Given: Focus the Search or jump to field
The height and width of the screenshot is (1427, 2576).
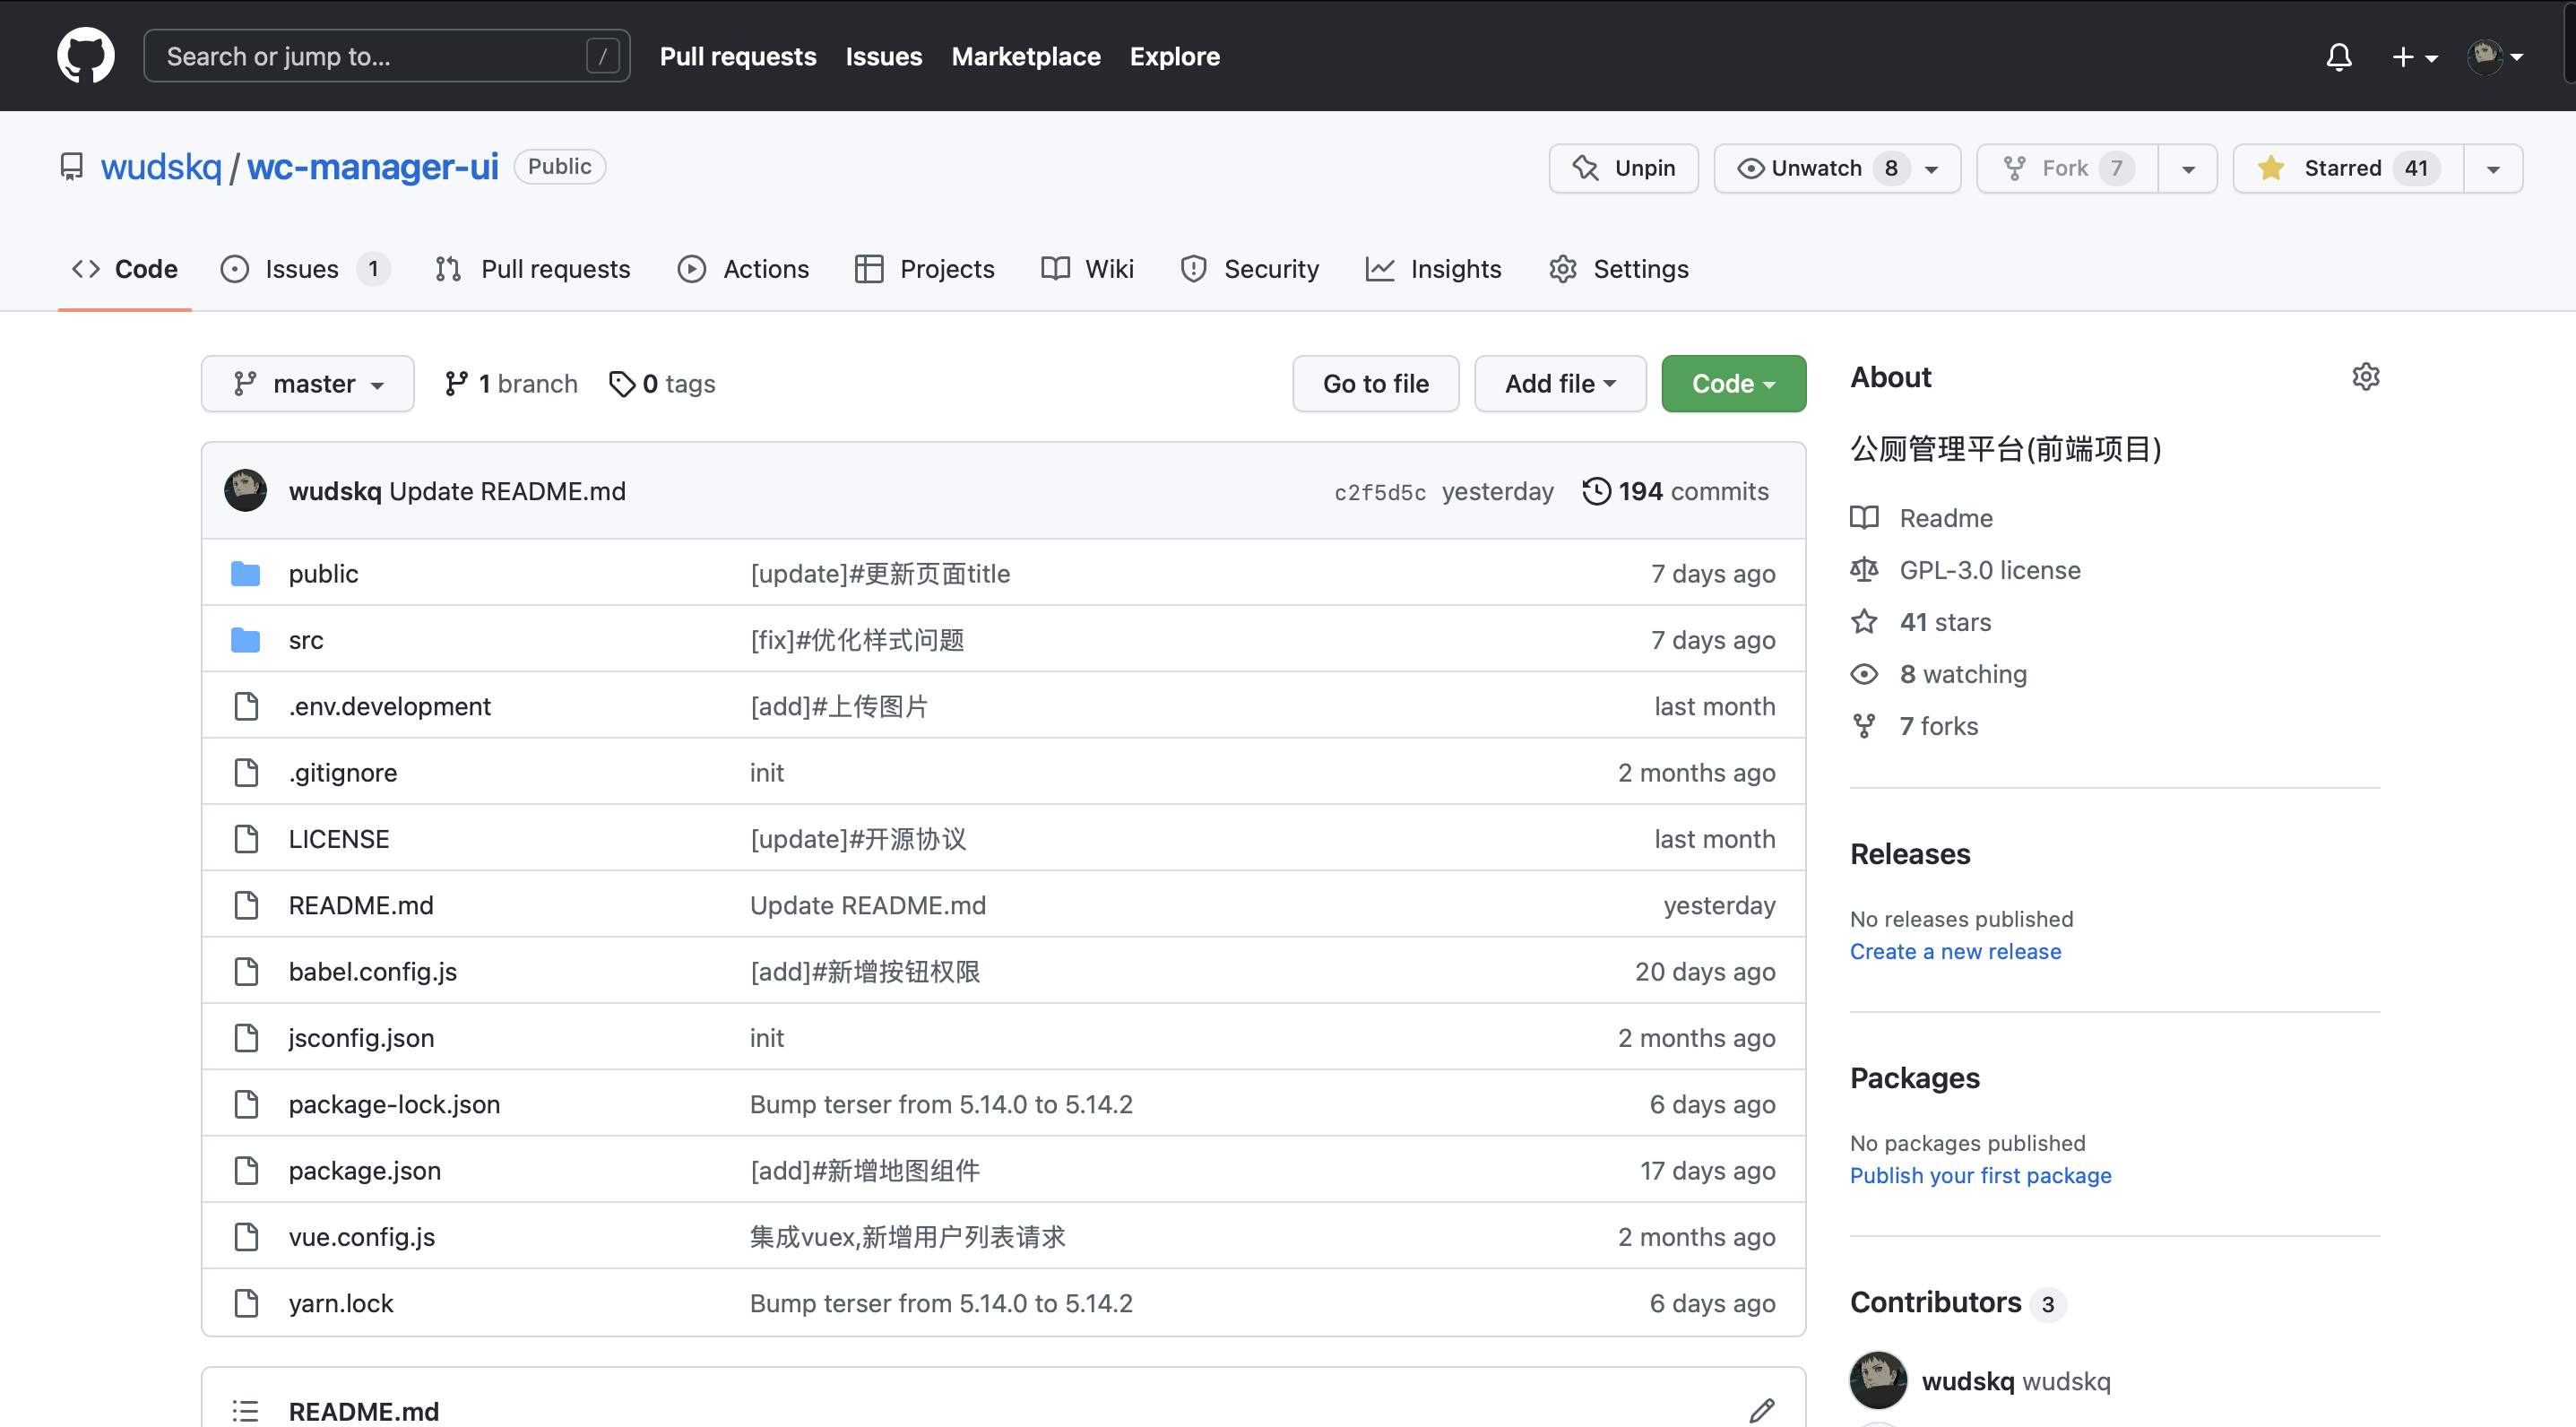Looking at the screenshot, I should [x=387, y=56].
